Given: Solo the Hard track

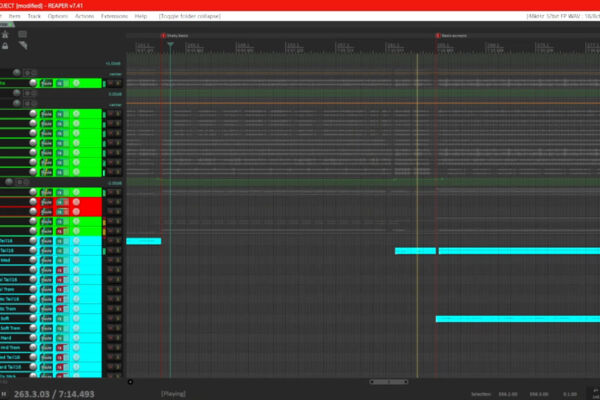Looking at the screenshot, I should tap(118, 338).
